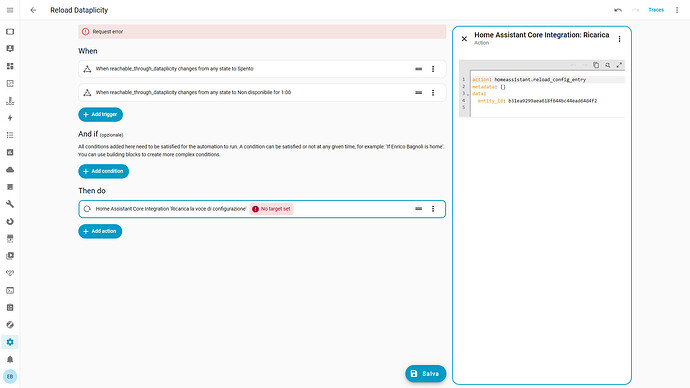Image resolution: width=690 pixels, height=388 pixels.
Task: Open Settings gear in the sidebar
Action: point(10,342)
